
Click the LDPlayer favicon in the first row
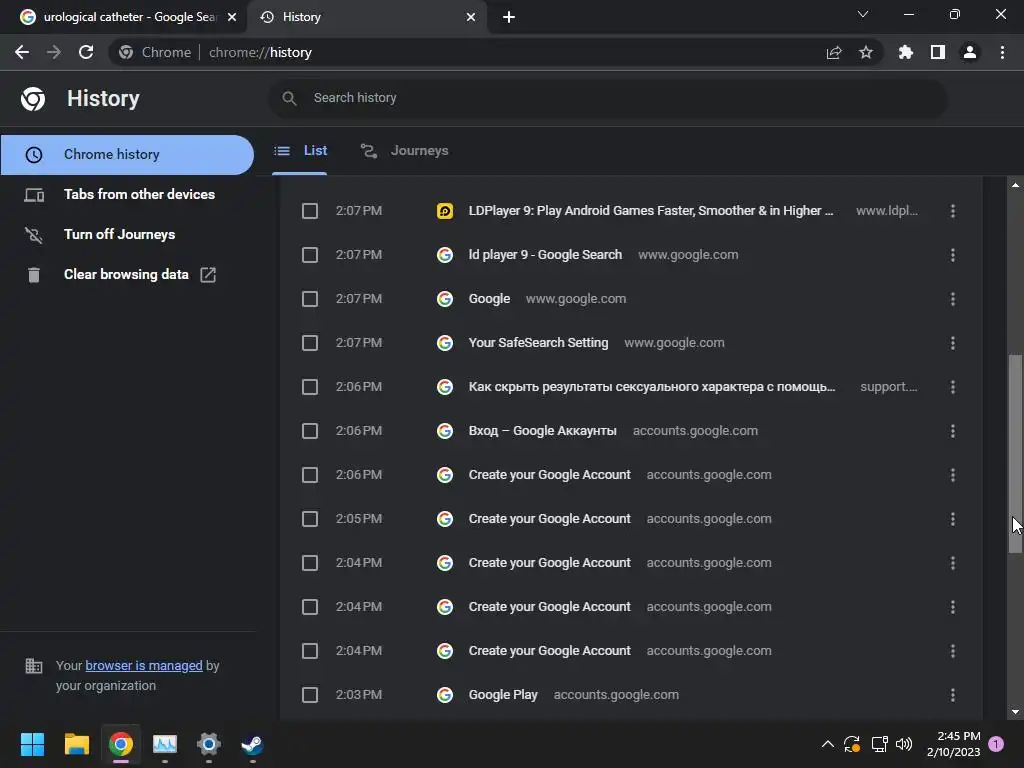click(445, 211)
